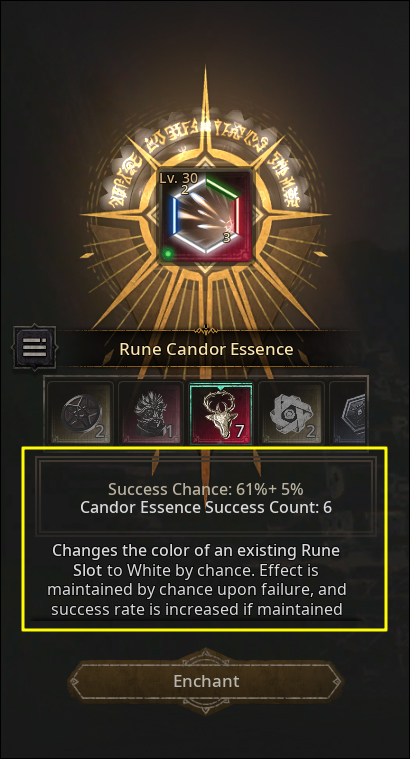Select the pentagram coin essence
The height and width of the screenshot is (759, 410).
[x=80, y=413]
